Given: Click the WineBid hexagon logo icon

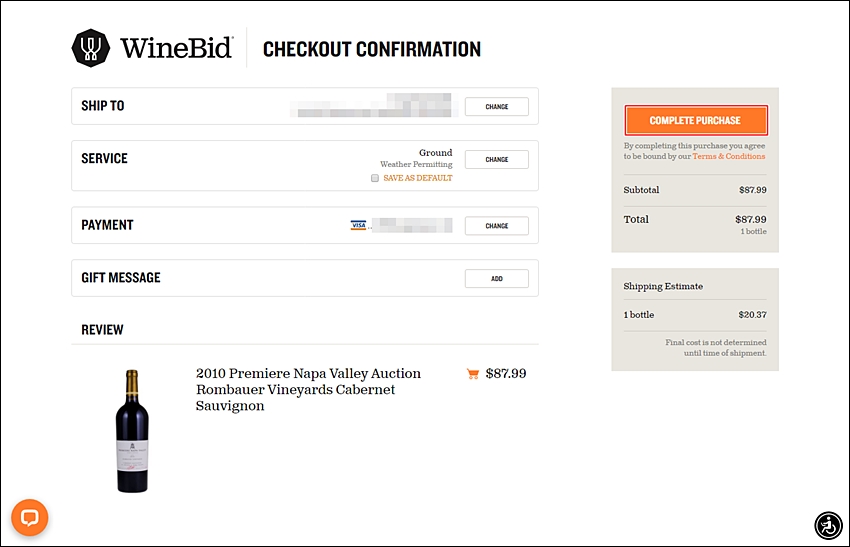Looking at the screenshot, I should pyautogui.click(x=91, y=48).
